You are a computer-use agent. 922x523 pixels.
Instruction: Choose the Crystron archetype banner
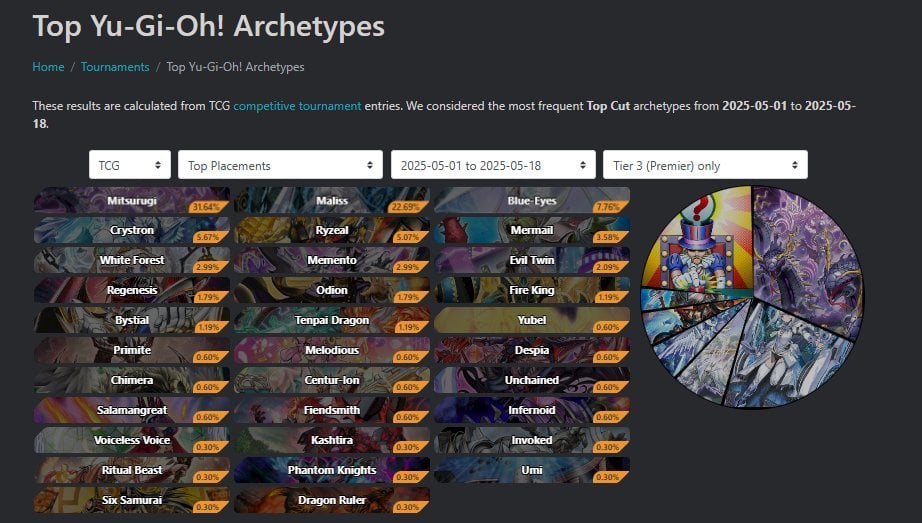tap(132, 231)
